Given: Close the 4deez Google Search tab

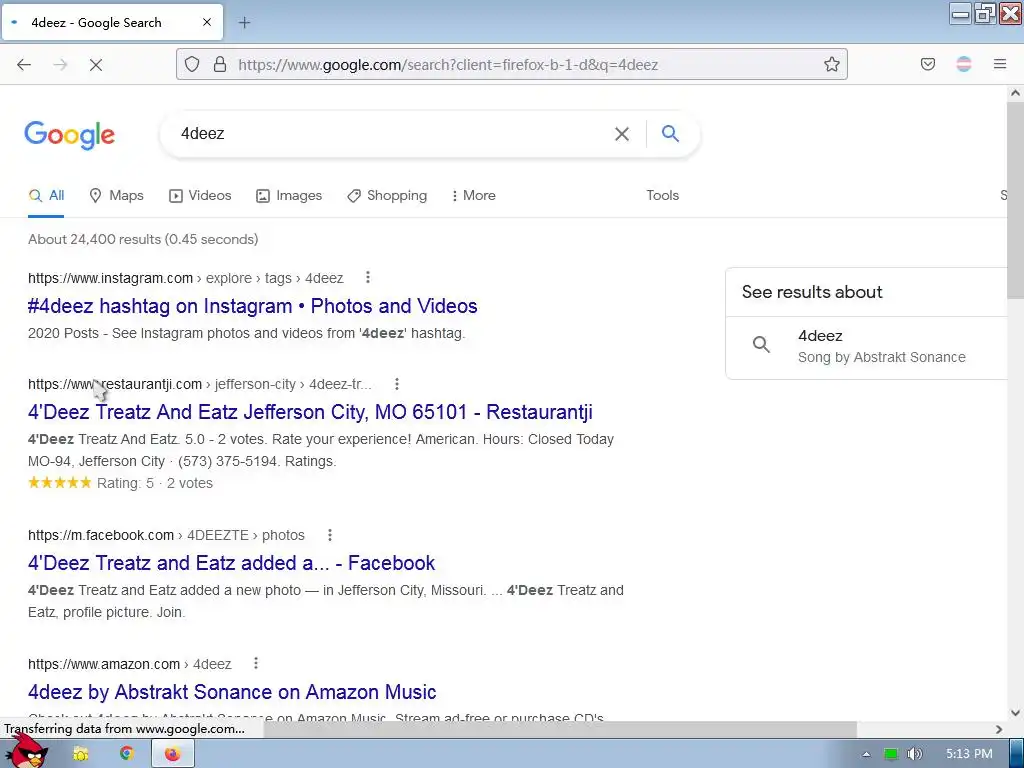Looking at the screenshot, I should (x=207, y=22).
